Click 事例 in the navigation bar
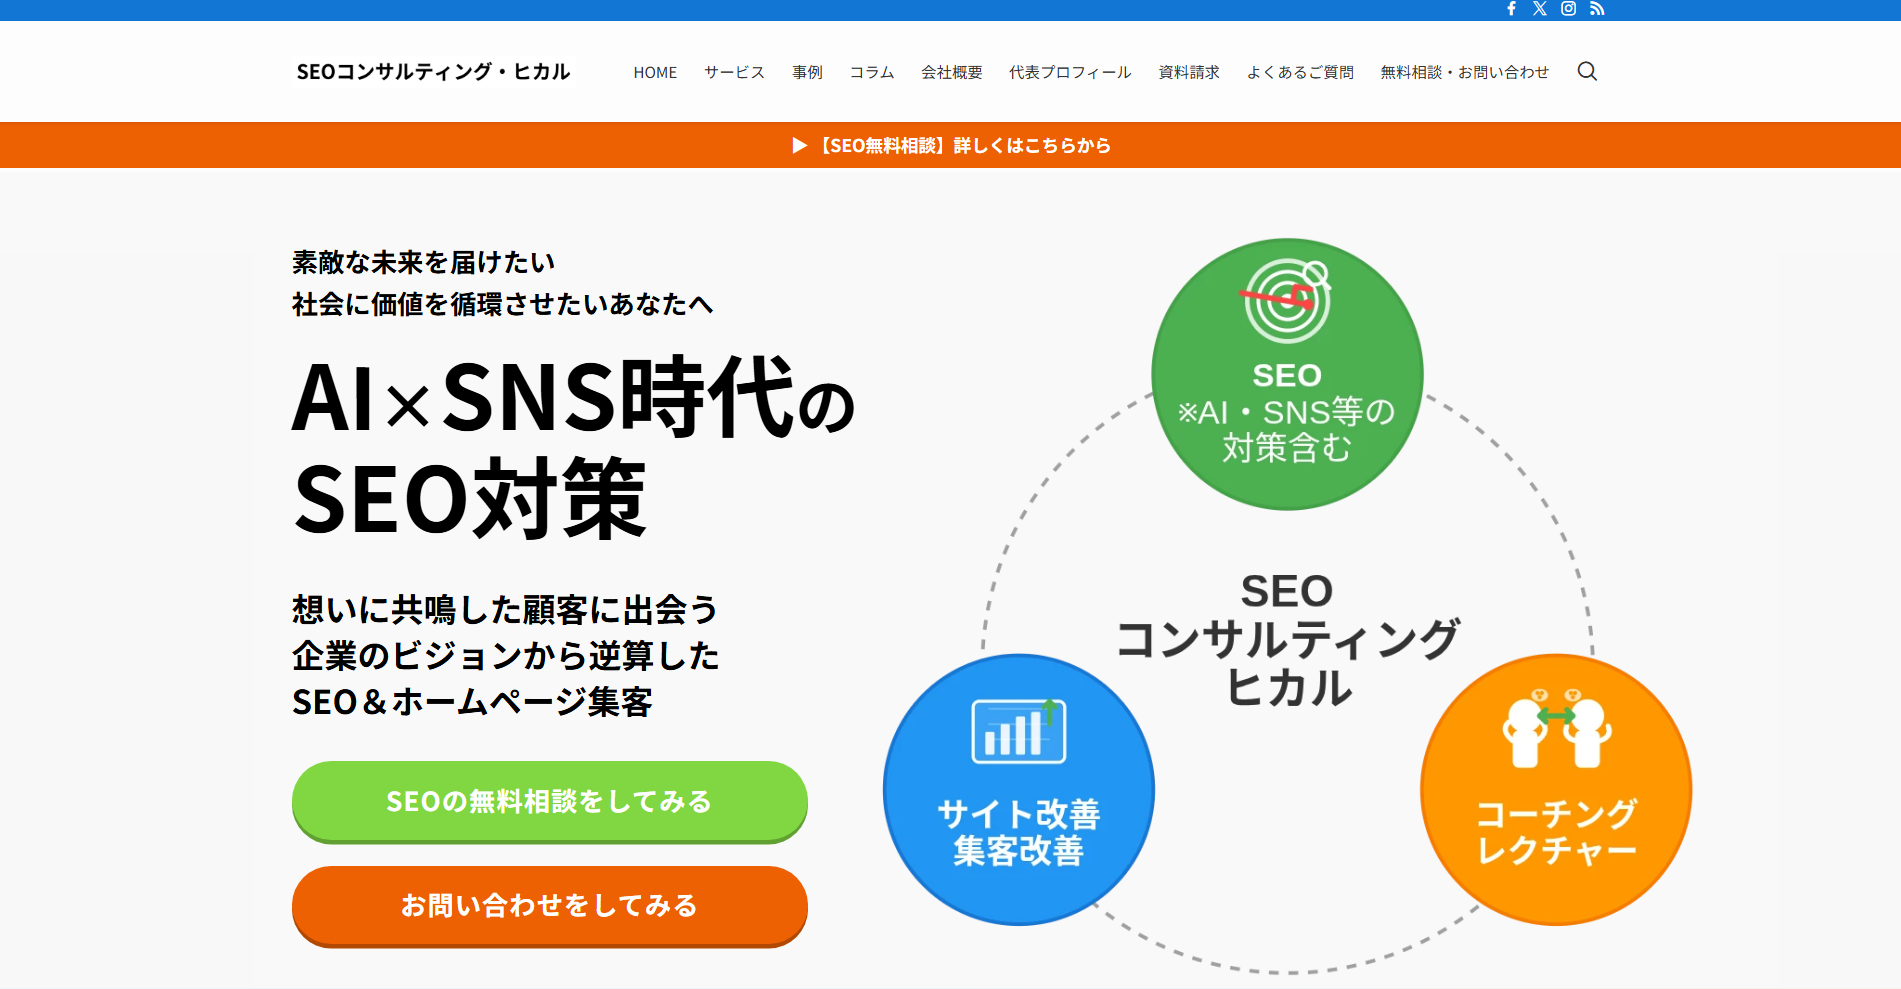 pos(807,71)
